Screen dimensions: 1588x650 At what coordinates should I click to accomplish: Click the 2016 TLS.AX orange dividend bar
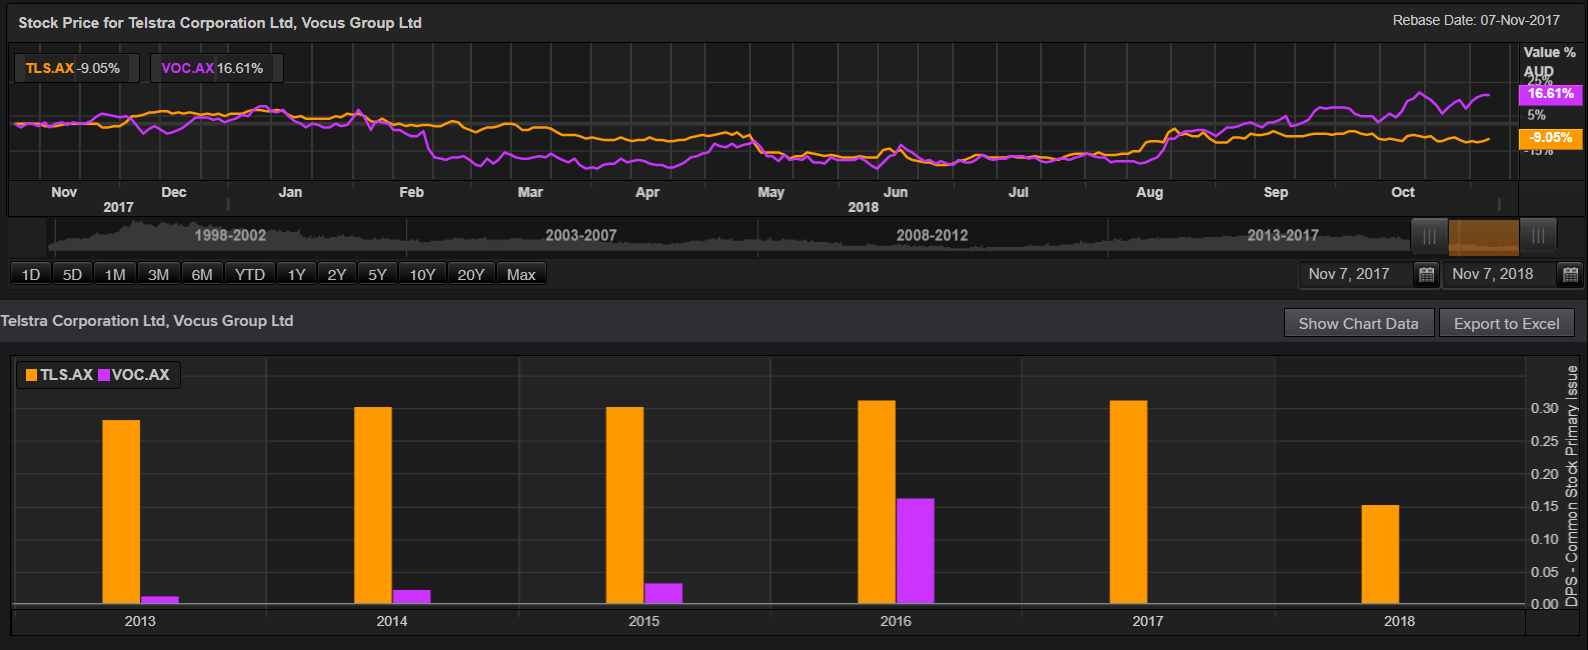coord(877,502)
